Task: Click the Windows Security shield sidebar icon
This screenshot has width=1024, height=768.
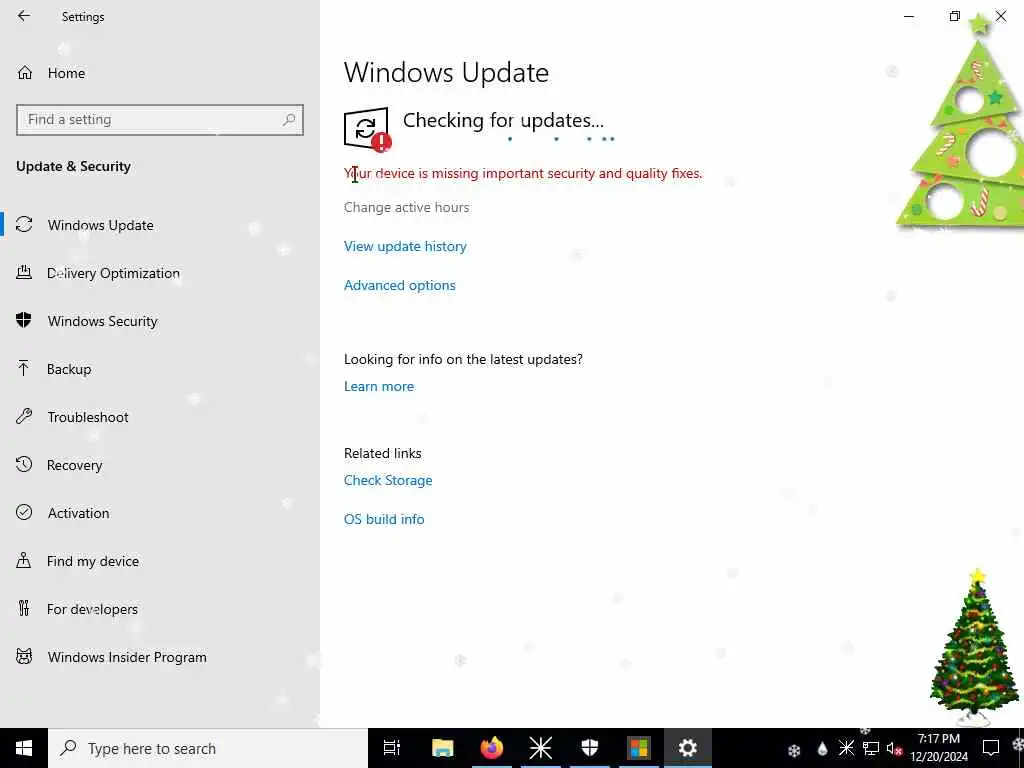Action: click(x=24, y=320)
